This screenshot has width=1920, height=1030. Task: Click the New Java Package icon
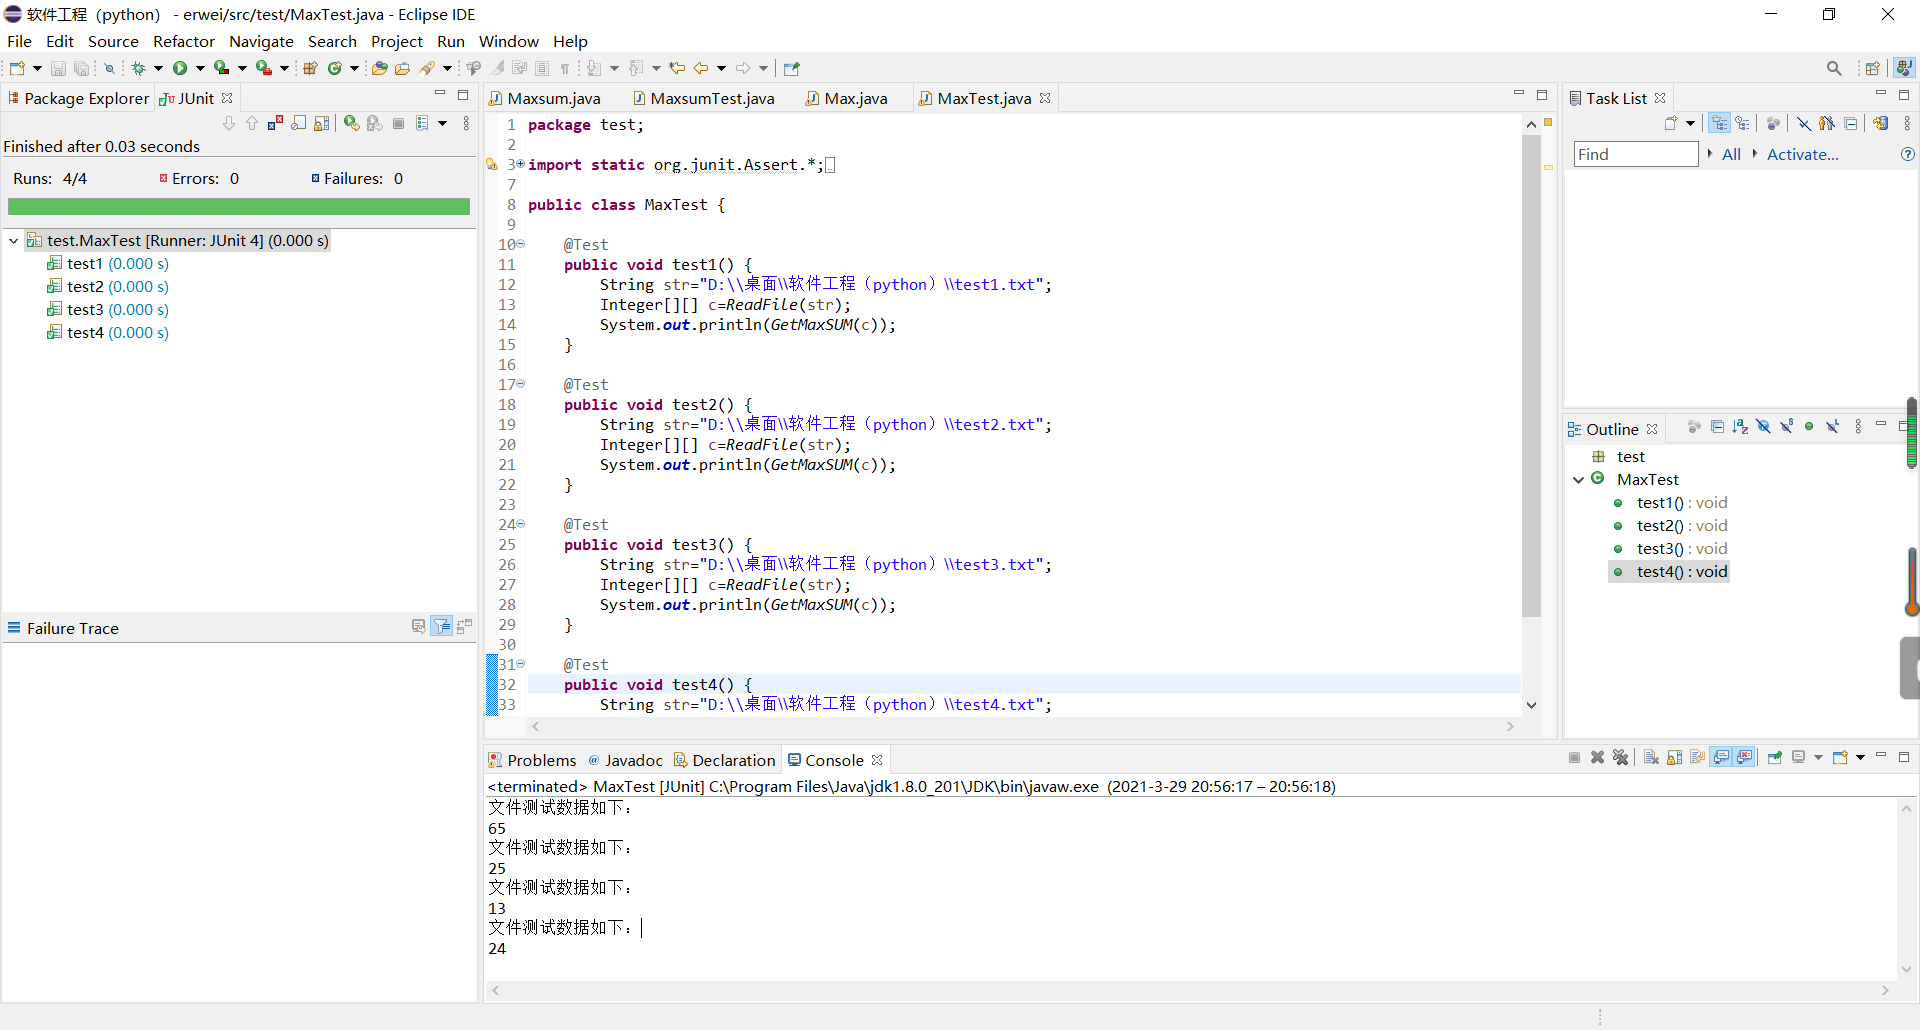(x=310, y=68)
